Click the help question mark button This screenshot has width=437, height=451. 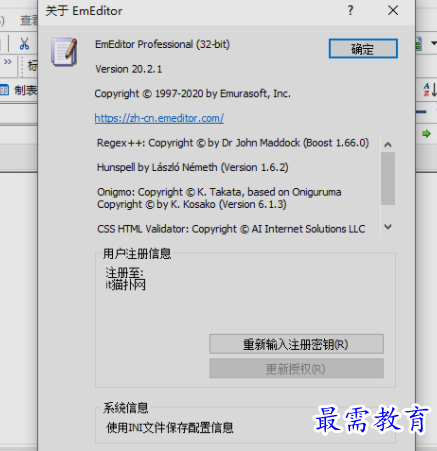click(350, 10)
